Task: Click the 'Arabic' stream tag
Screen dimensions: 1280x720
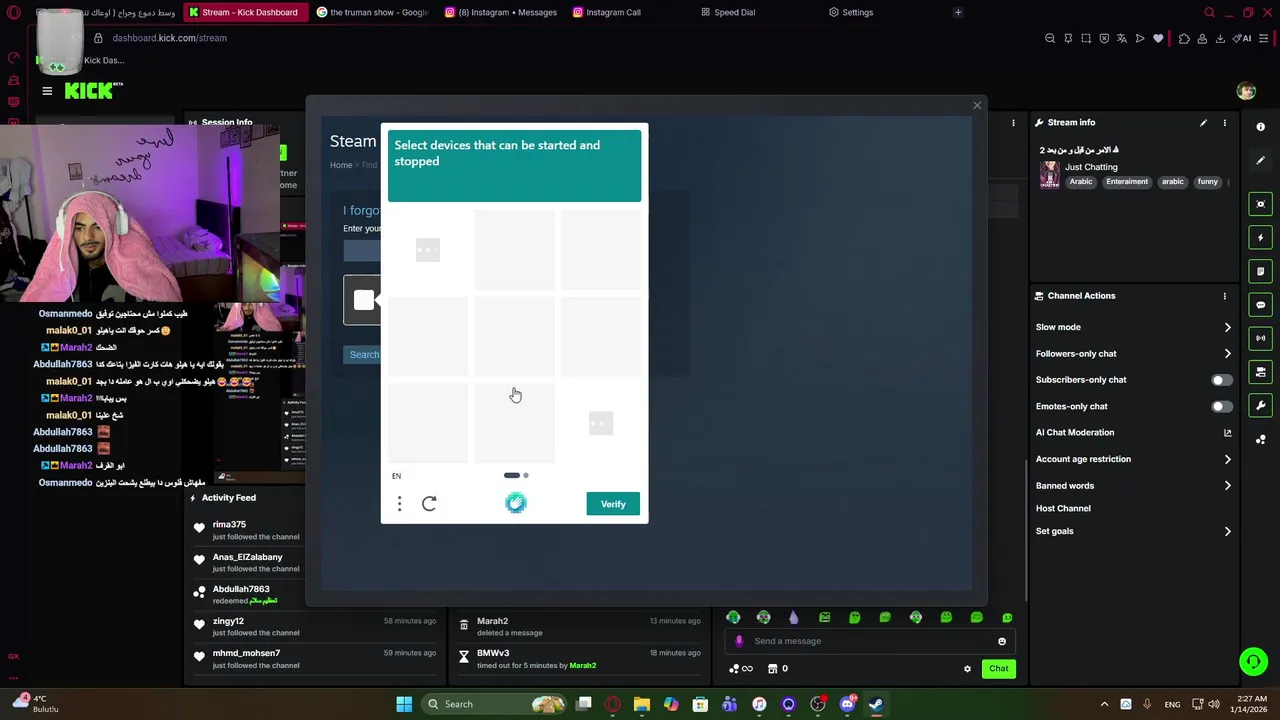Action: [1081, 182]
